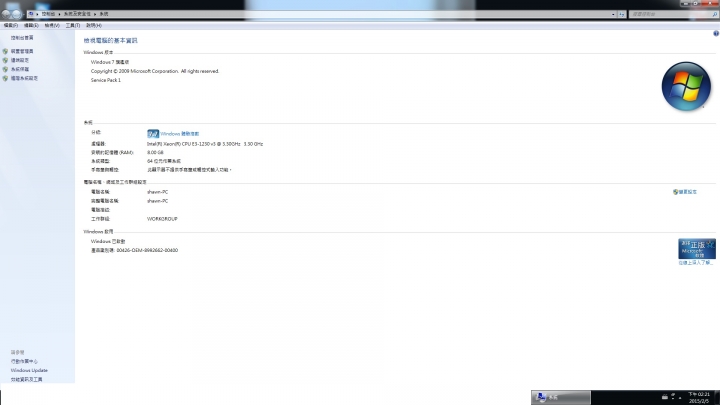Refresh the address bar view
This screenshot has height=405, width=720.
point(622,14)
